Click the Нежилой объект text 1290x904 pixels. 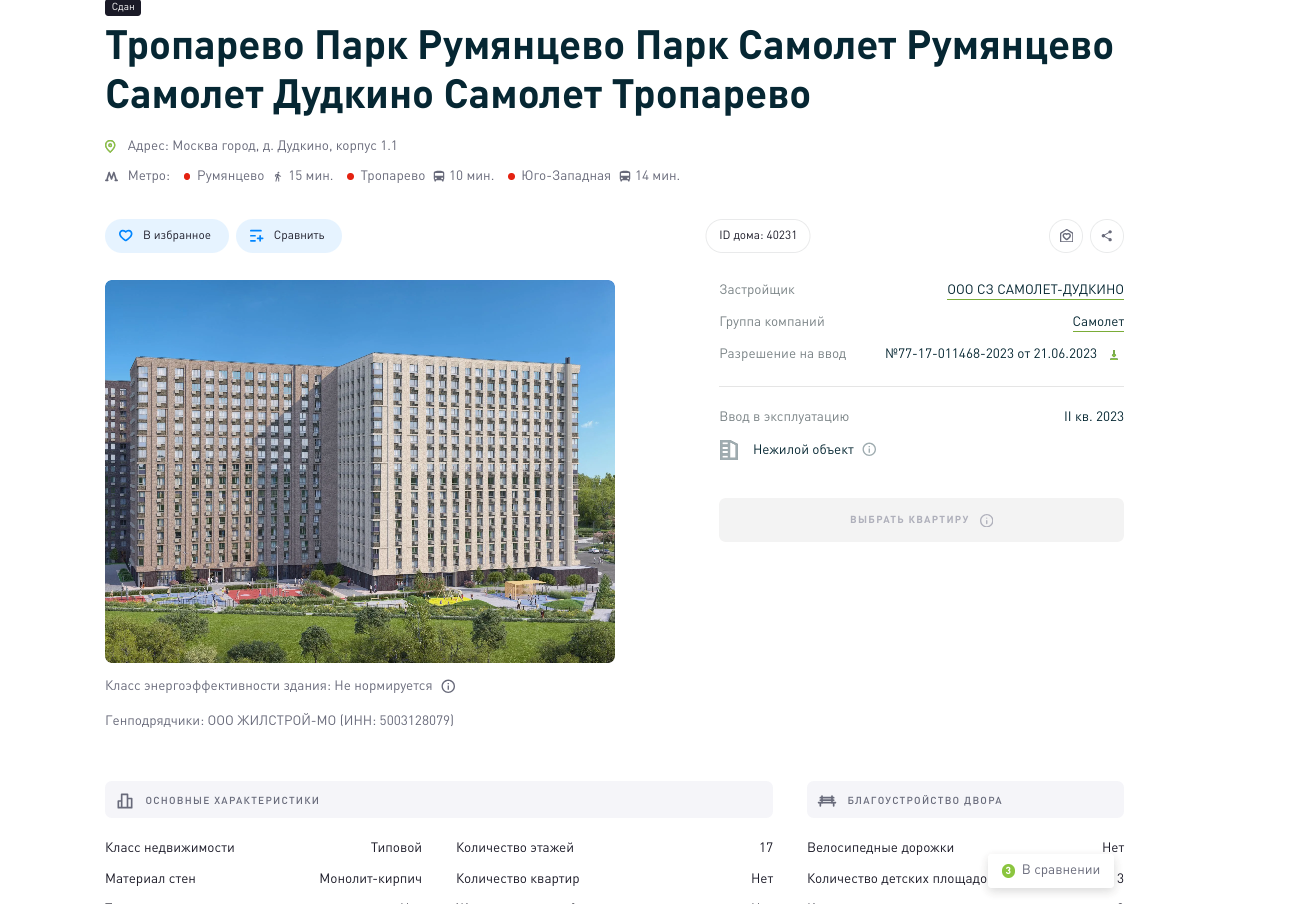tap(803, 450)
